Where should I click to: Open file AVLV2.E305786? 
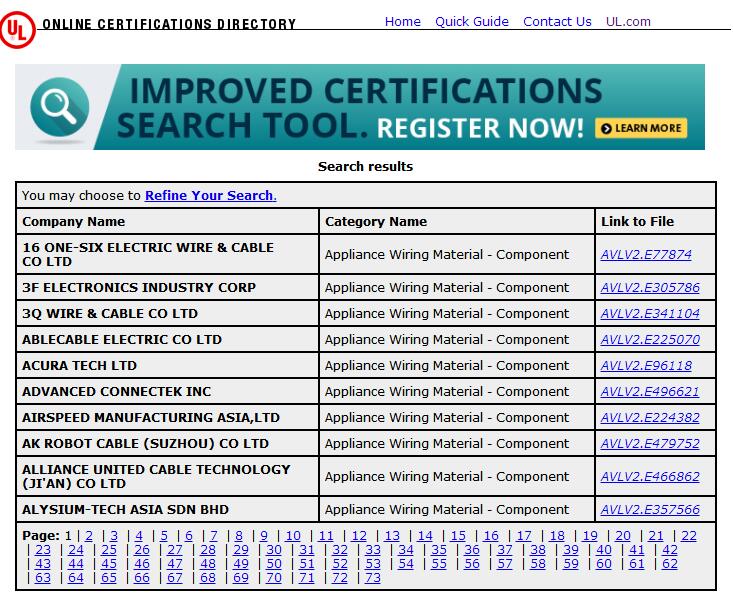click(x=650, y=288)
